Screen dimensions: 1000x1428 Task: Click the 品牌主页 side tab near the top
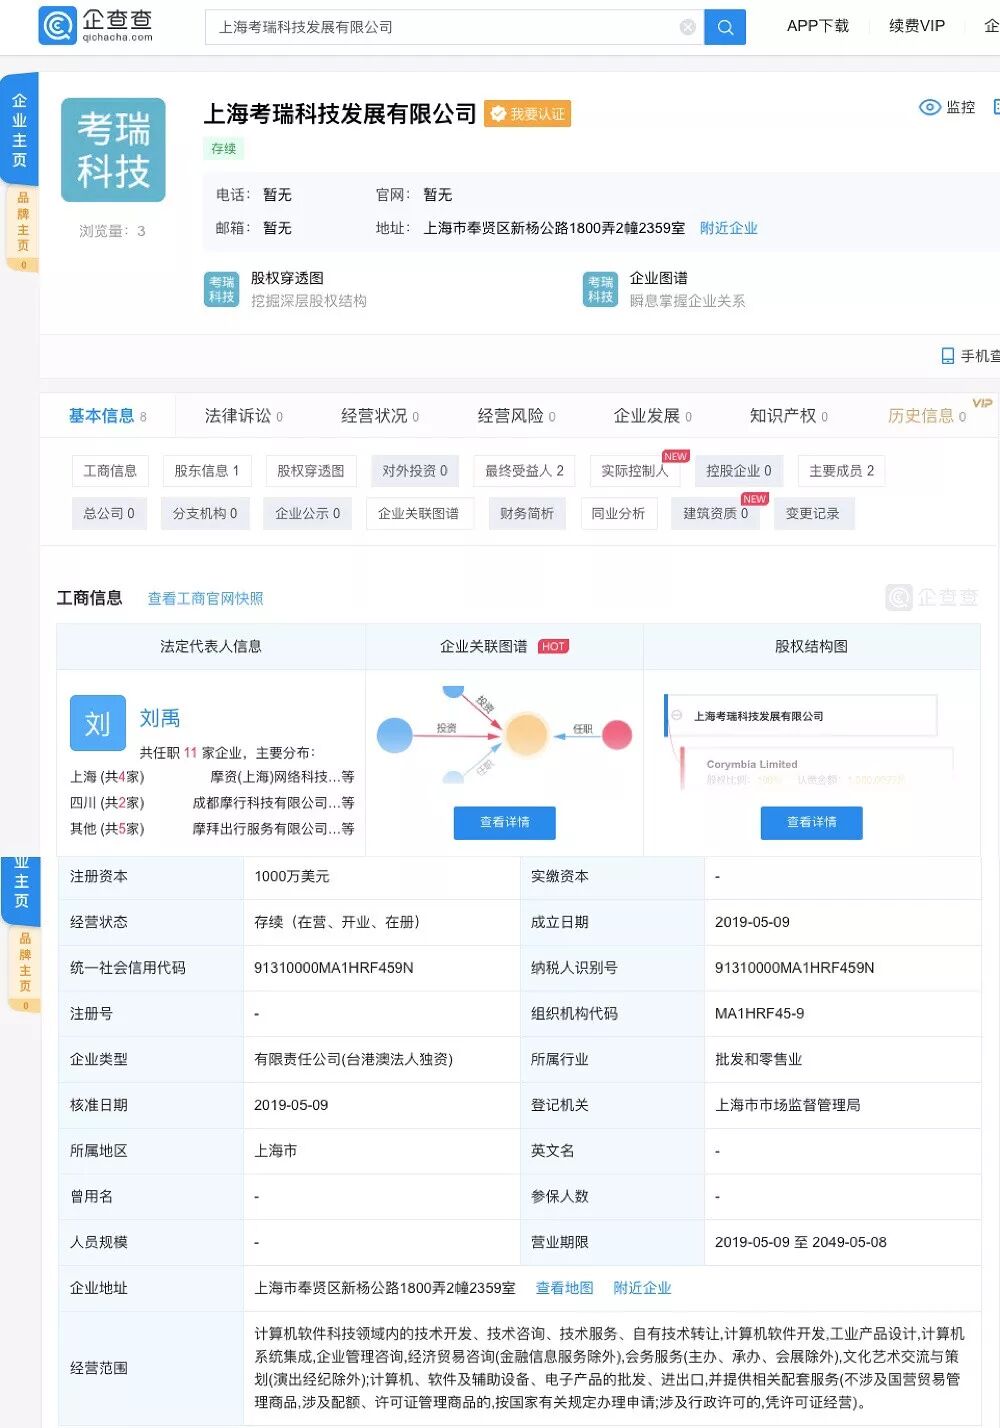pyautogui.click(x=23, y=230)
